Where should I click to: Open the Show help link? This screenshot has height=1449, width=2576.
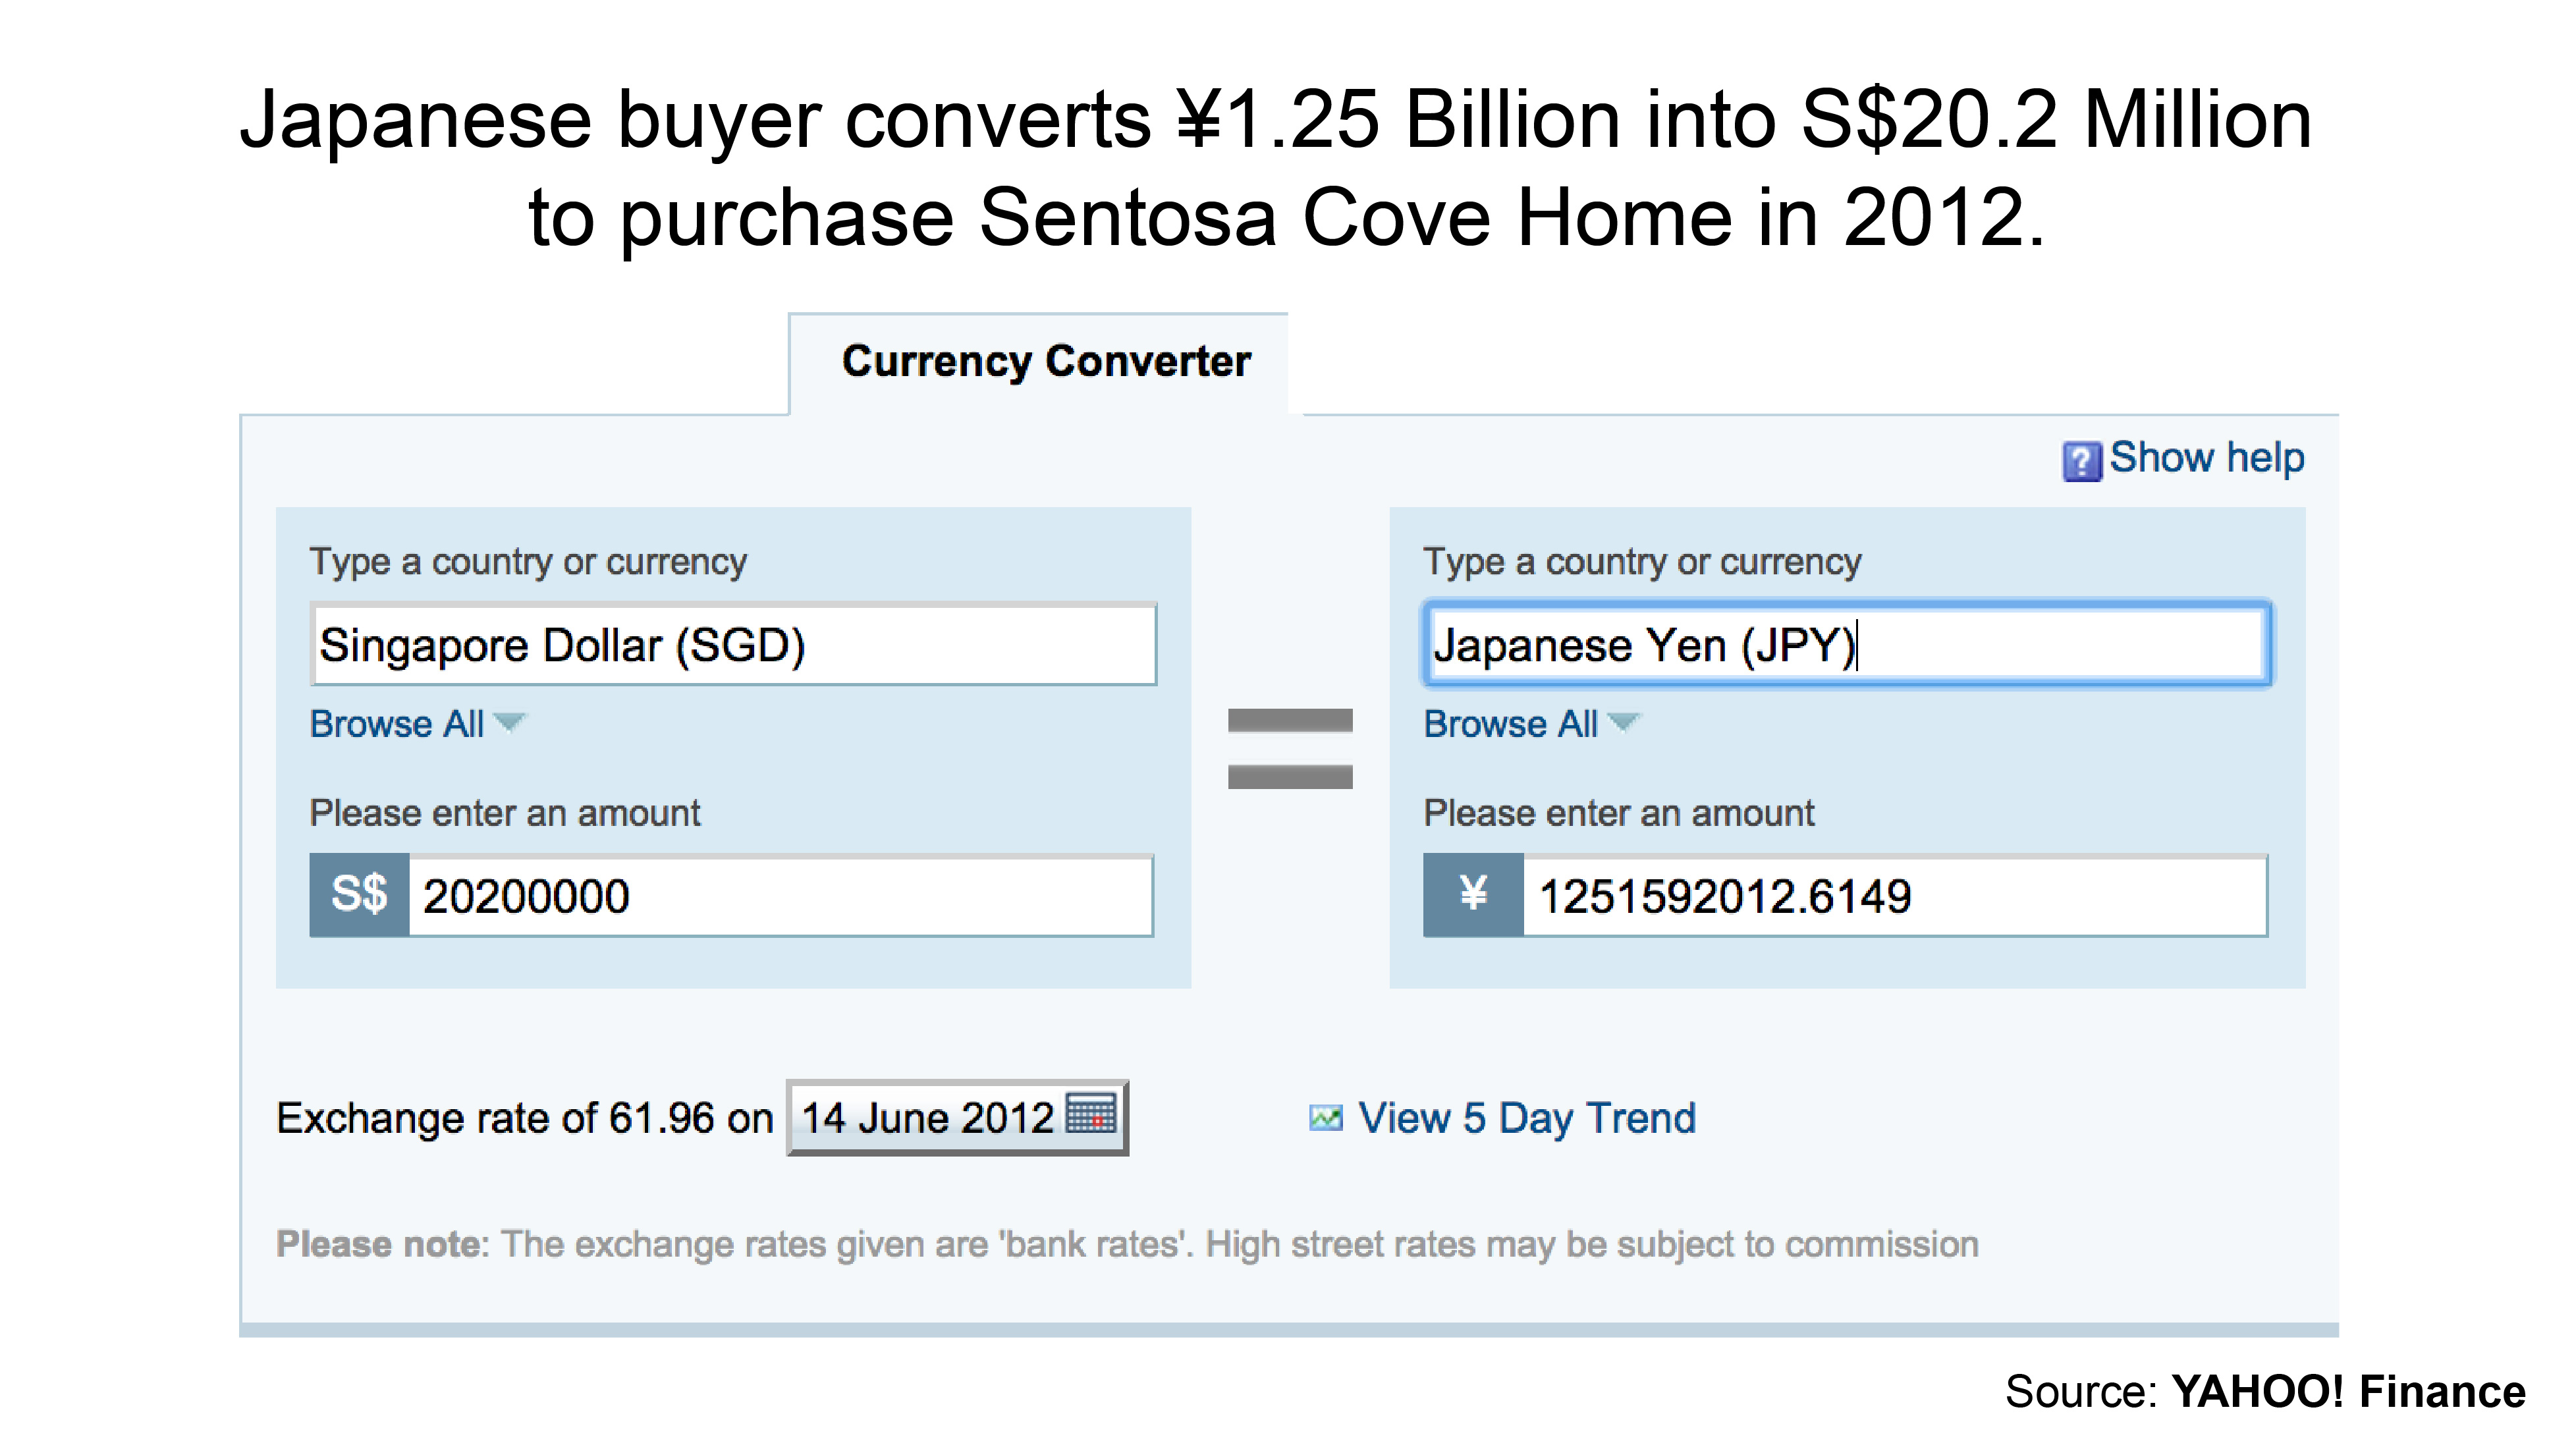pyautogui.click(x=2207, y=458)
